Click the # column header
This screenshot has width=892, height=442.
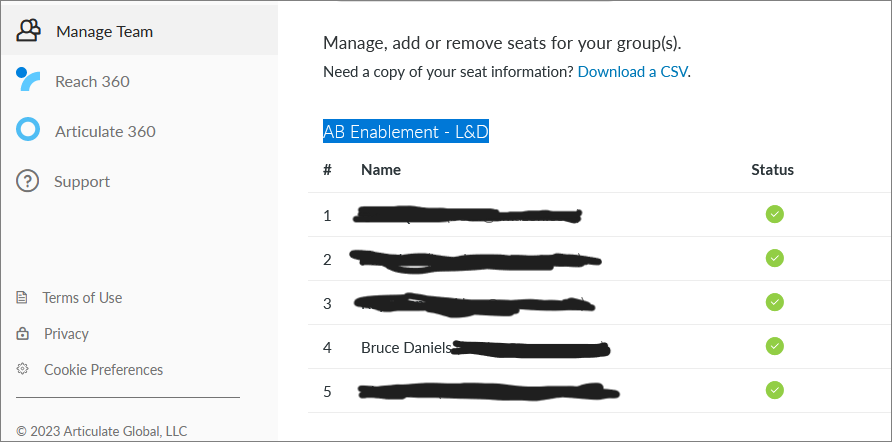click(x=327, y=170)
